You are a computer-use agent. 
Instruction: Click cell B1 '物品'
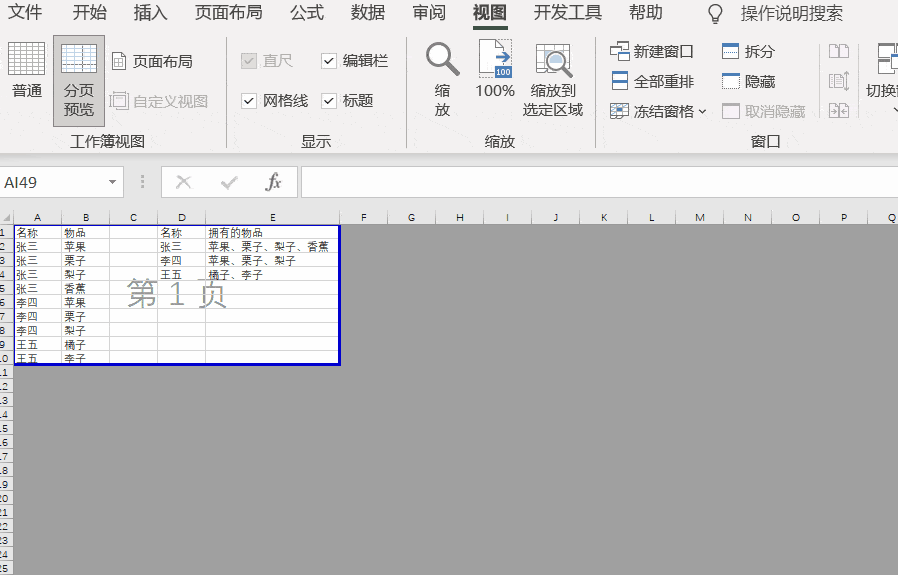click(85, 233)
